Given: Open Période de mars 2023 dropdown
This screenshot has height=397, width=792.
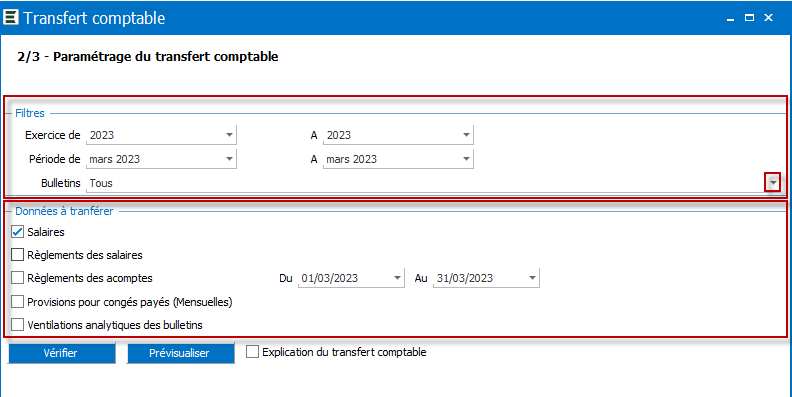Looking at the screenshot, I should (x=229, y=159).
